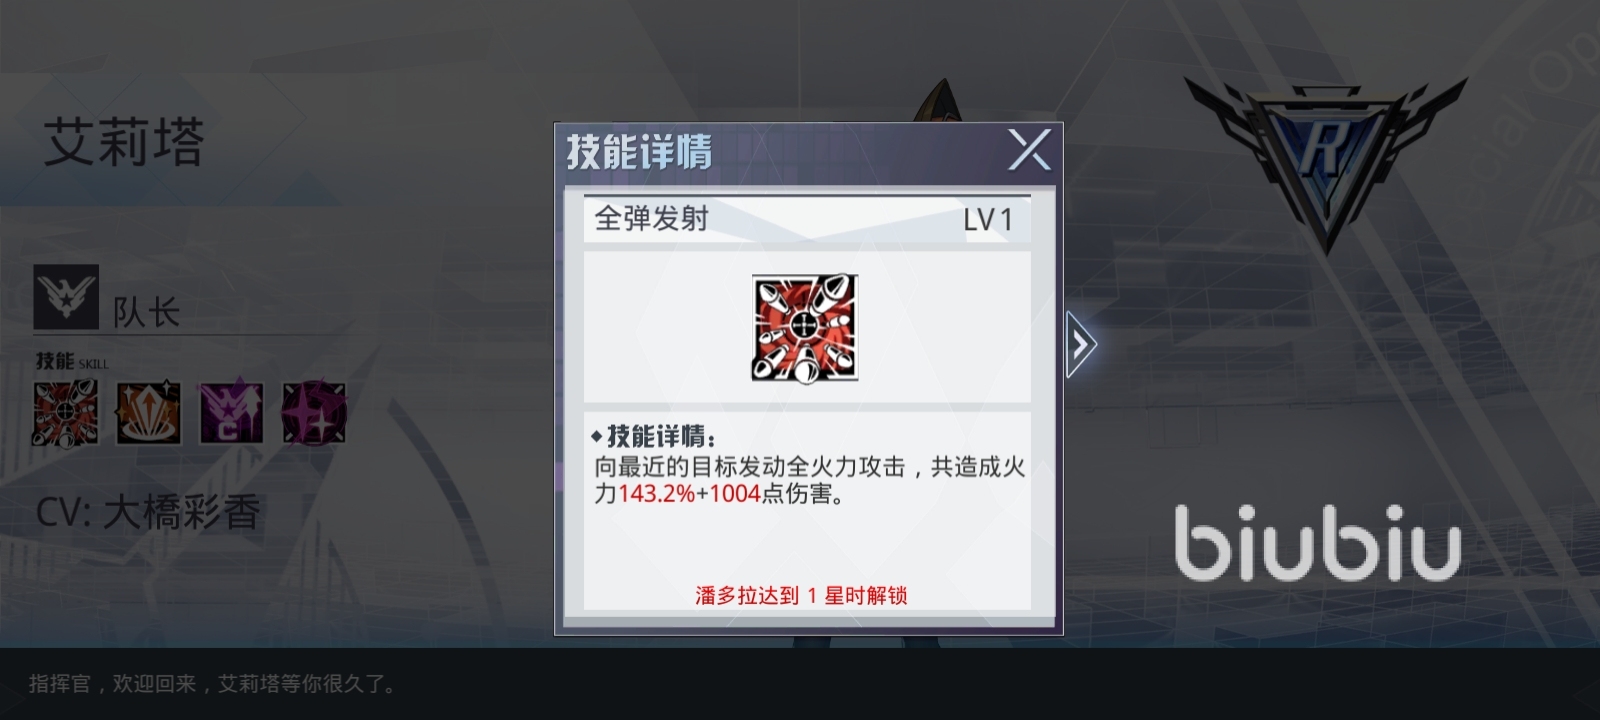The image size is (1600, 720).
Task: Close the 技能详情 skill details dialog
Action: pyautogui.click(x=1029, y=151)
